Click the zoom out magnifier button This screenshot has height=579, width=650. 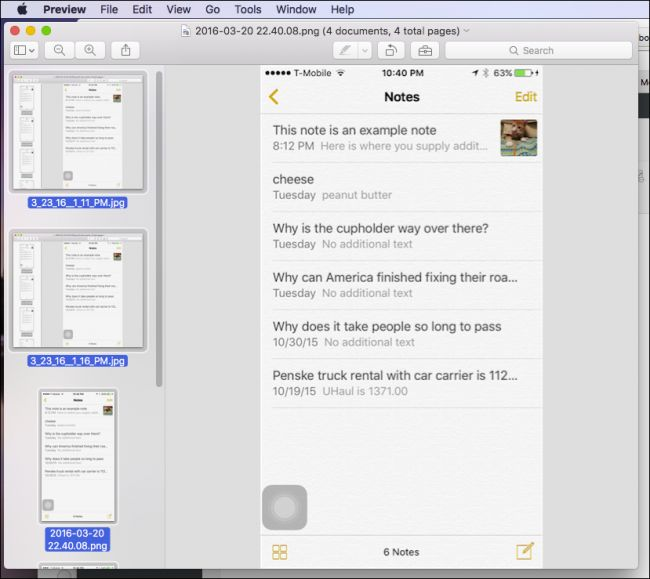coord(59,51)
